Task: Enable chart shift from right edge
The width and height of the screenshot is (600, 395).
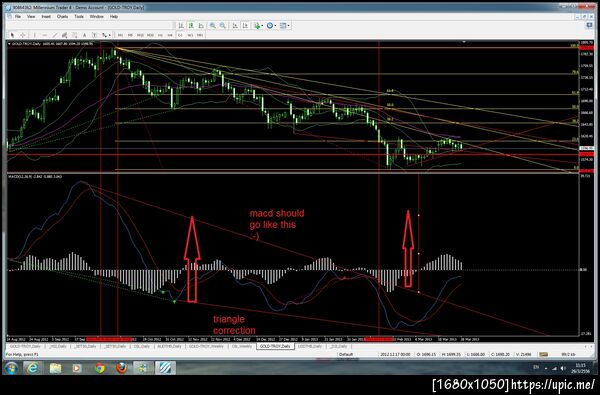Action: [x=245, y=26]
